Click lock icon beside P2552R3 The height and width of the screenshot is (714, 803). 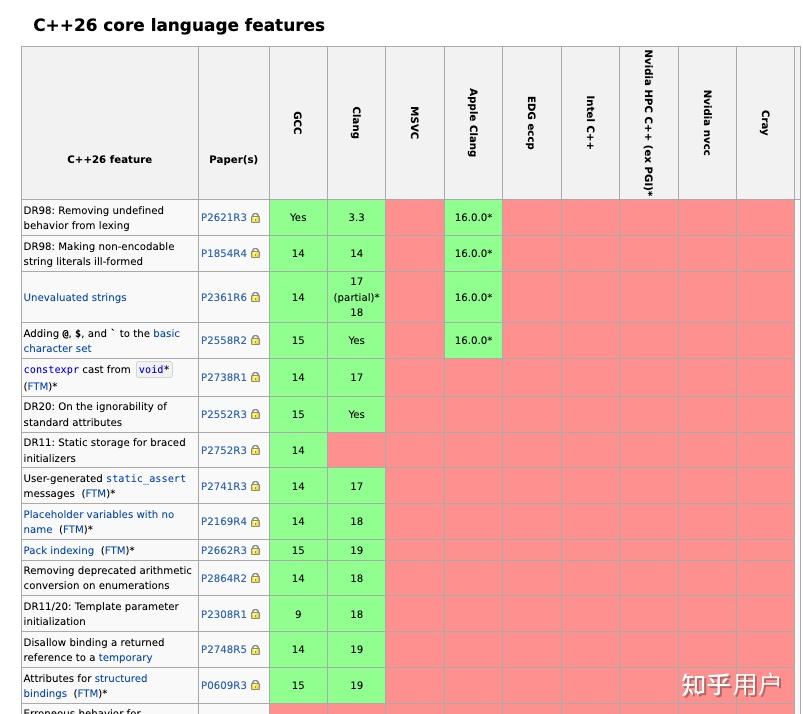(x=255, y=414)
